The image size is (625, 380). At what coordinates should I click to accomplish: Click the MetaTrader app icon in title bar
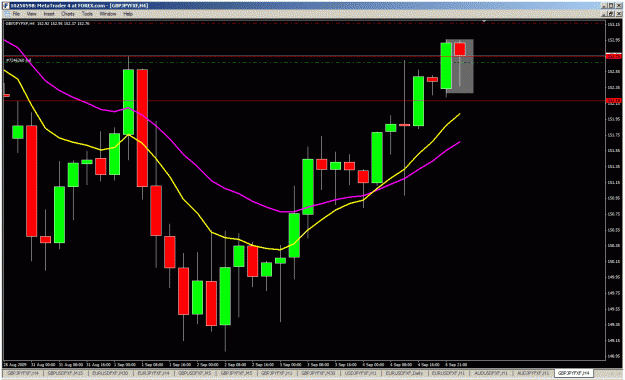tap(6, 6)
